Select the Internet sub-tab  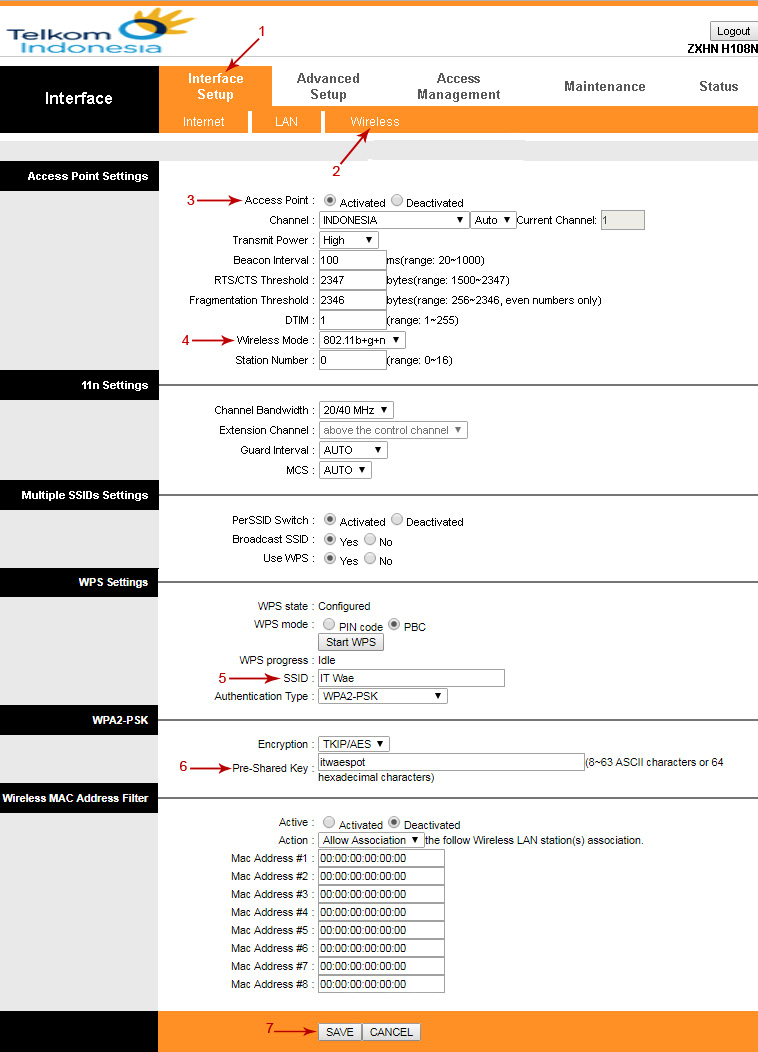click(x=203, y=121)
